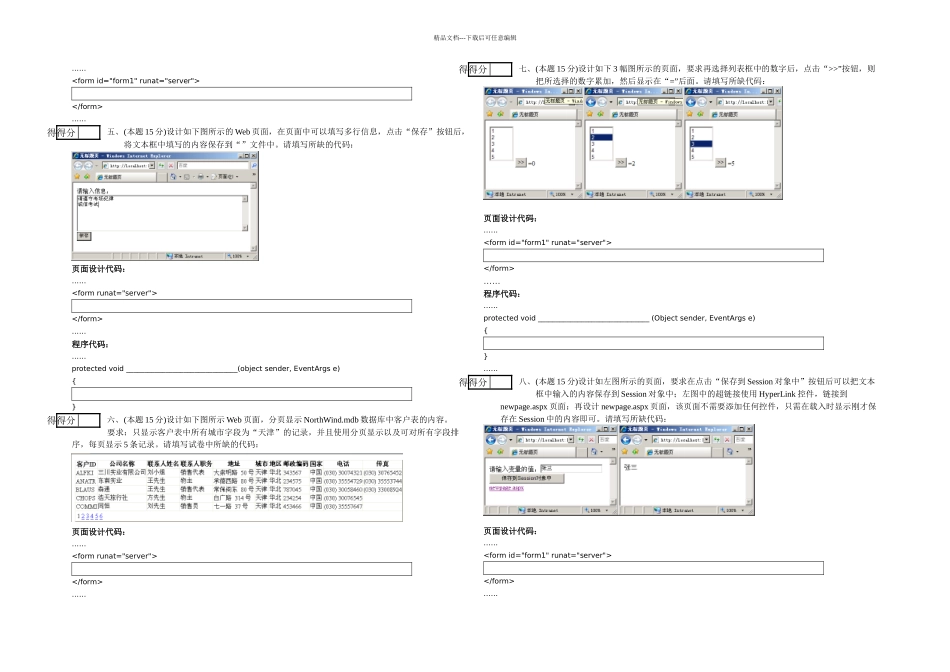Click page link 6 in the customer table pager
950x672 pixels.
click(x=101, y=516)
